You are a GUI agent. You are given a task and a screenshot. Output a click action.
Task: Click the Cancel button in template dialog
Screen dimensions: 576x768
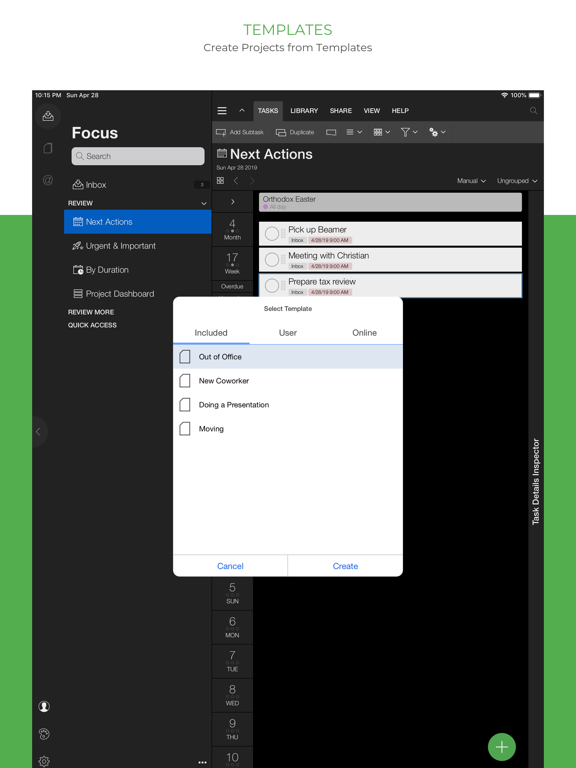[x=230, y=566]
